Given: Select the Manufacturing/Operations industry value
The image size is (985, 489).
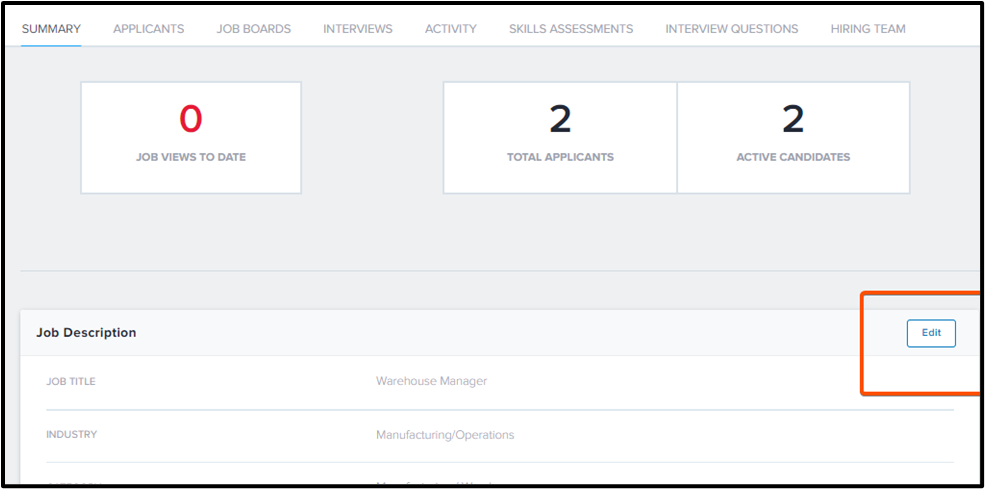Looking at the screenshot, I should pos(444,435).
